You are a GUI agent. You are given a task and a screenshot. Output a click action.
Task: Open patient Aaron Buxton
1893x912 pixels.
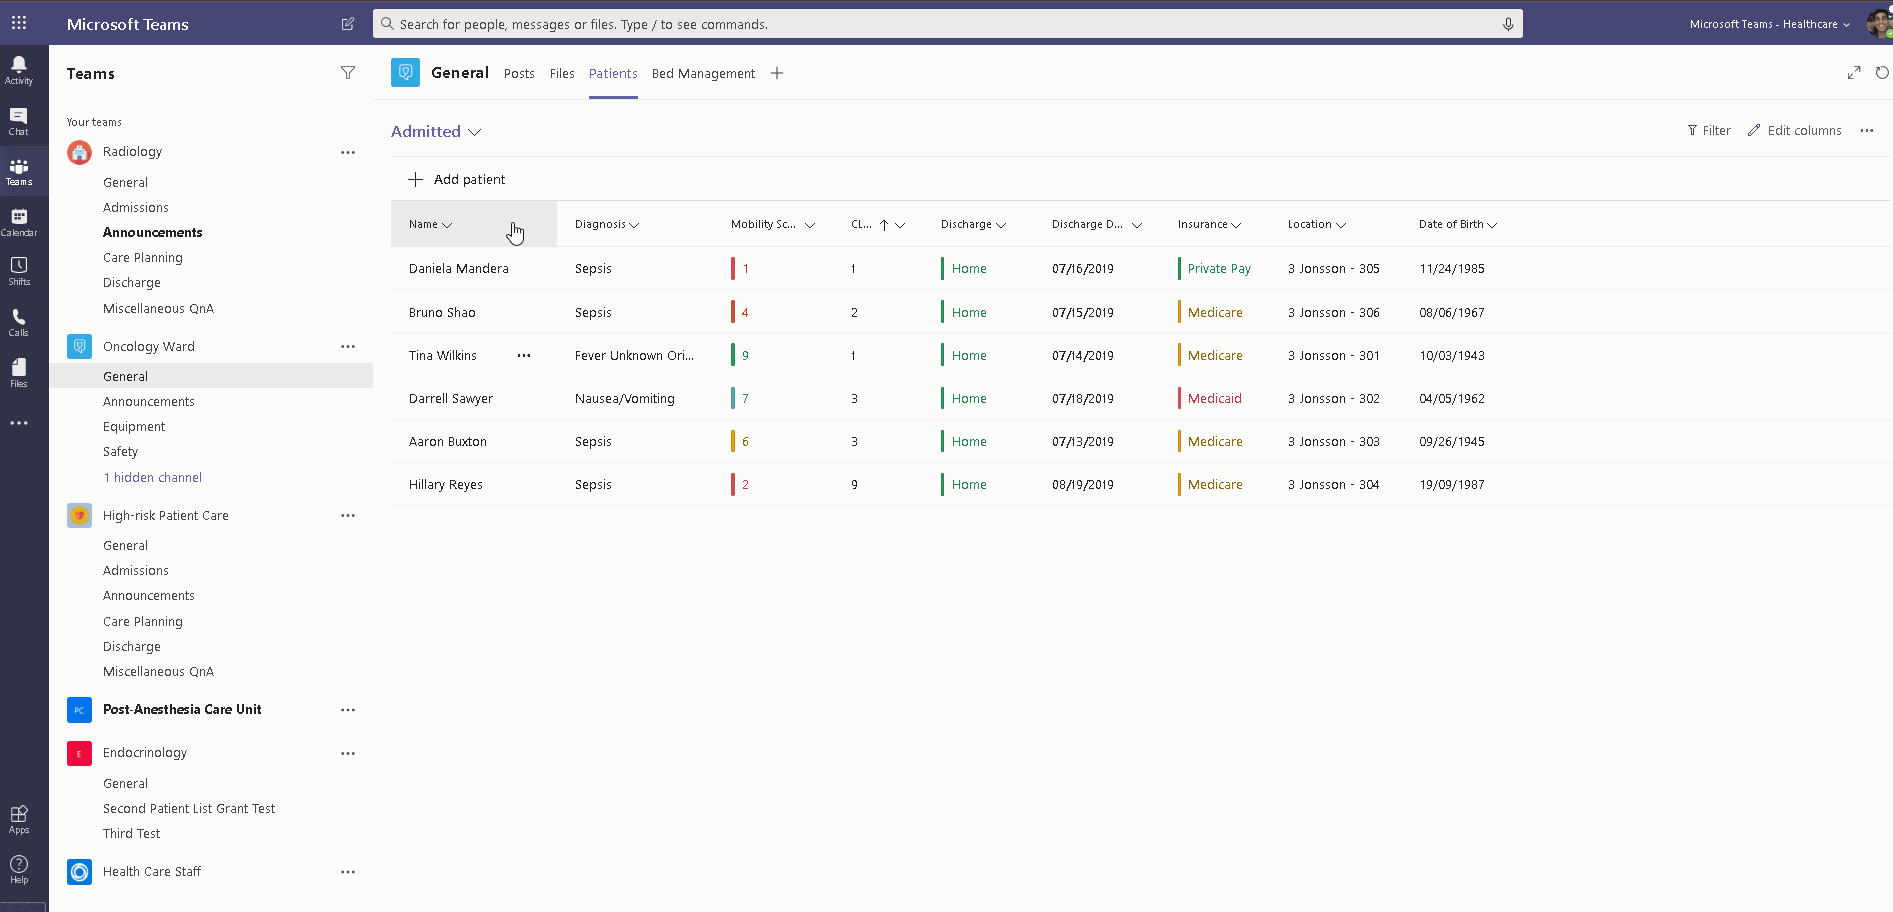click(x=448, y=441)
